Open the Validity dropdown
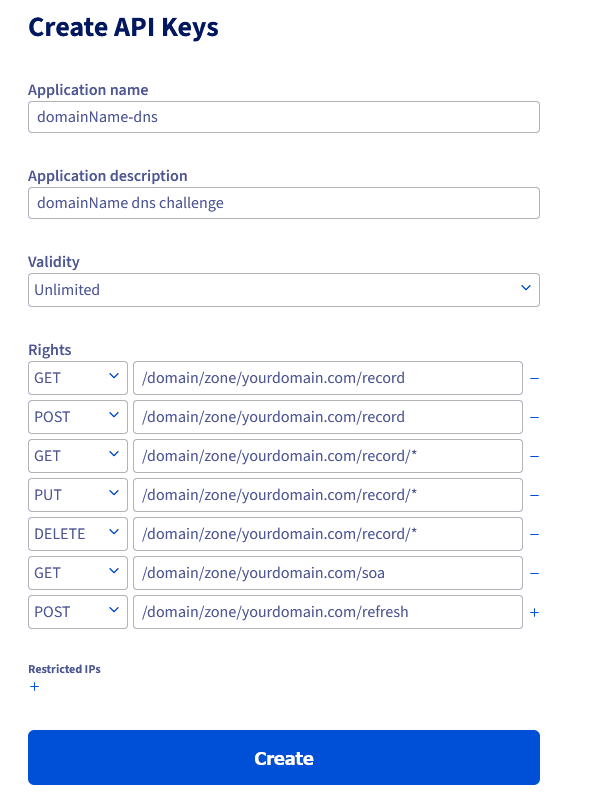The height and width of the screenshot is (804, 616). point(284,290)
